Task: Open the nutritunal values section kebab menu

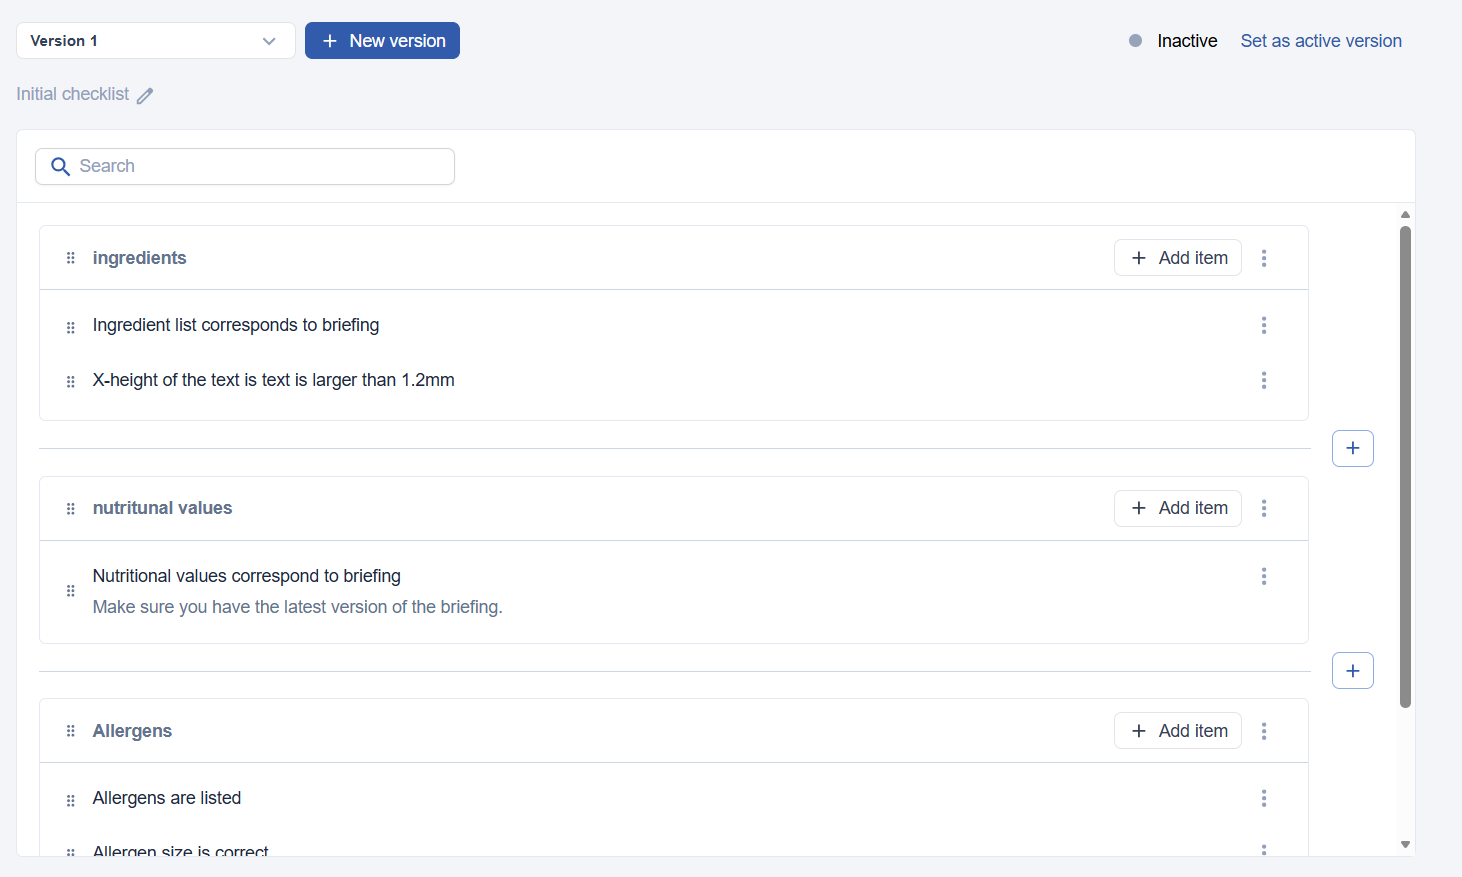Action: click(x=1264, y=508)
